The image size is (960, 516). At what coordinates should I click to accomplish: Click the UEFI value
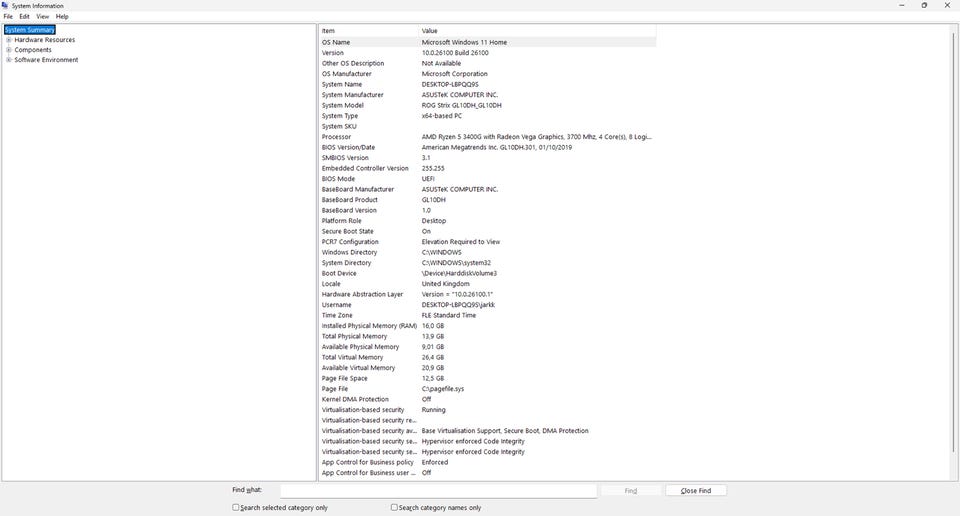pyautogui.click(x=428, y=179)
